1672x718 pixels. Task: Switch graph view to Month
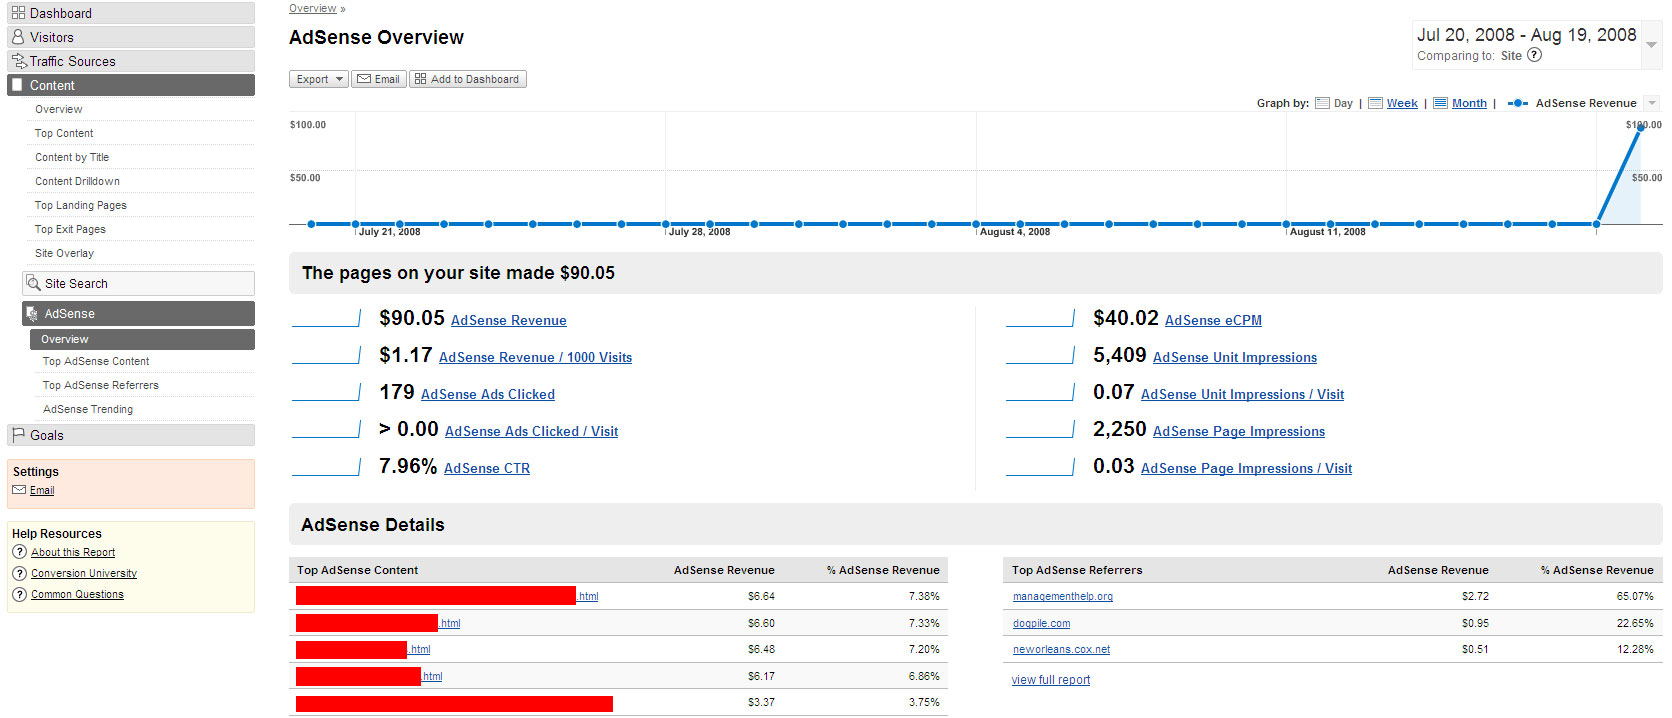coord(1468,103)
